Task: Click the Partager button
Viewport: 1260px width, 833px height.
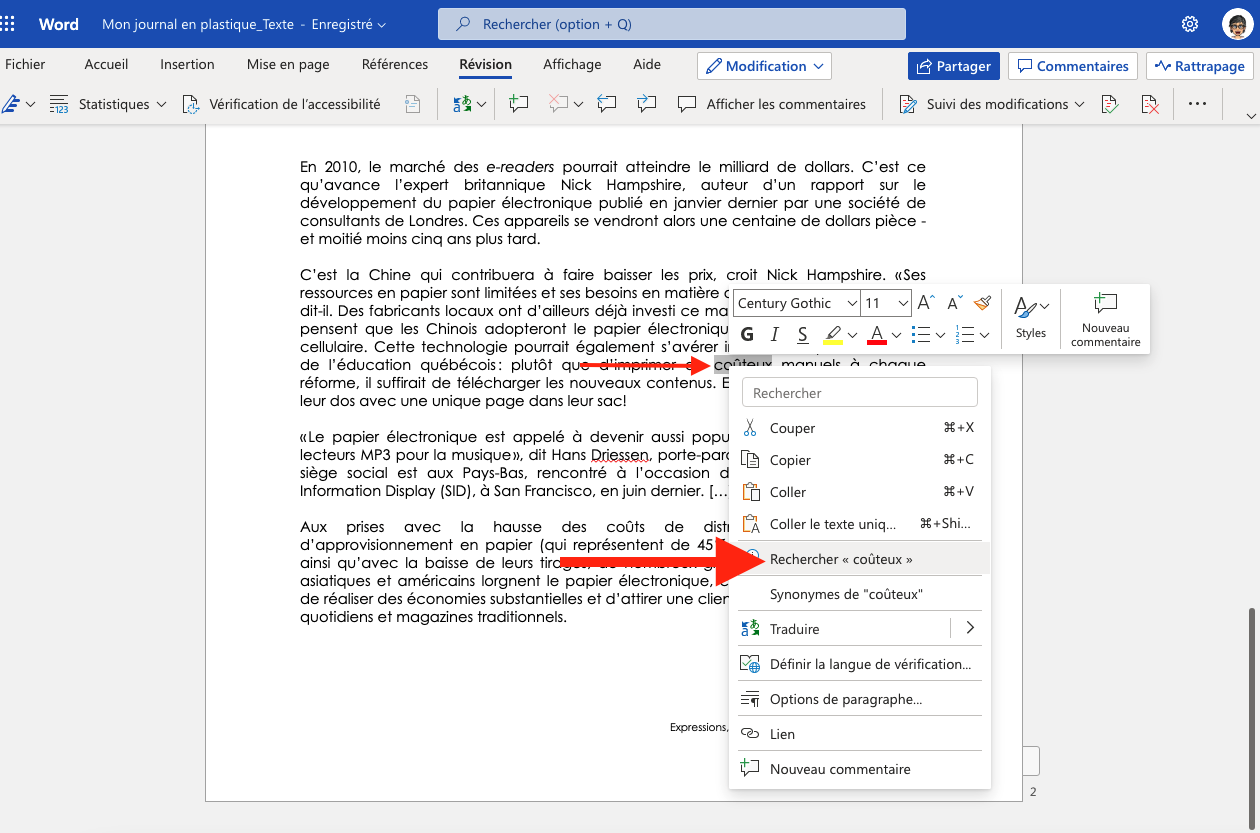Action: (953, 66)
